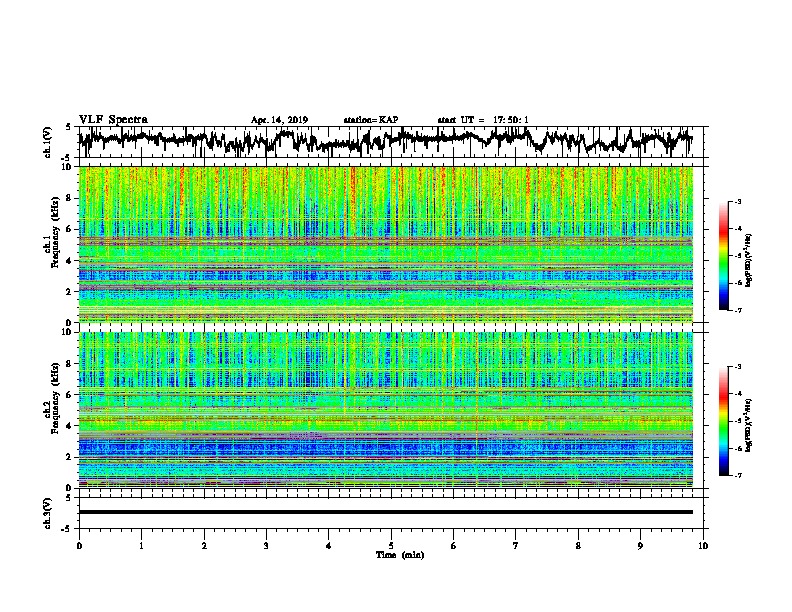The width and height of the screenshot is (792, 612).
Task: Click the "5" tick on ch.1(V) axis
Action: click(69, 127)
